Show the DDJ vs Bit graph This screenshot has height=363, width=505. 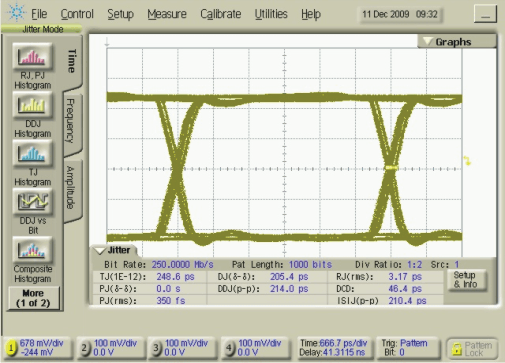[32, 201]
